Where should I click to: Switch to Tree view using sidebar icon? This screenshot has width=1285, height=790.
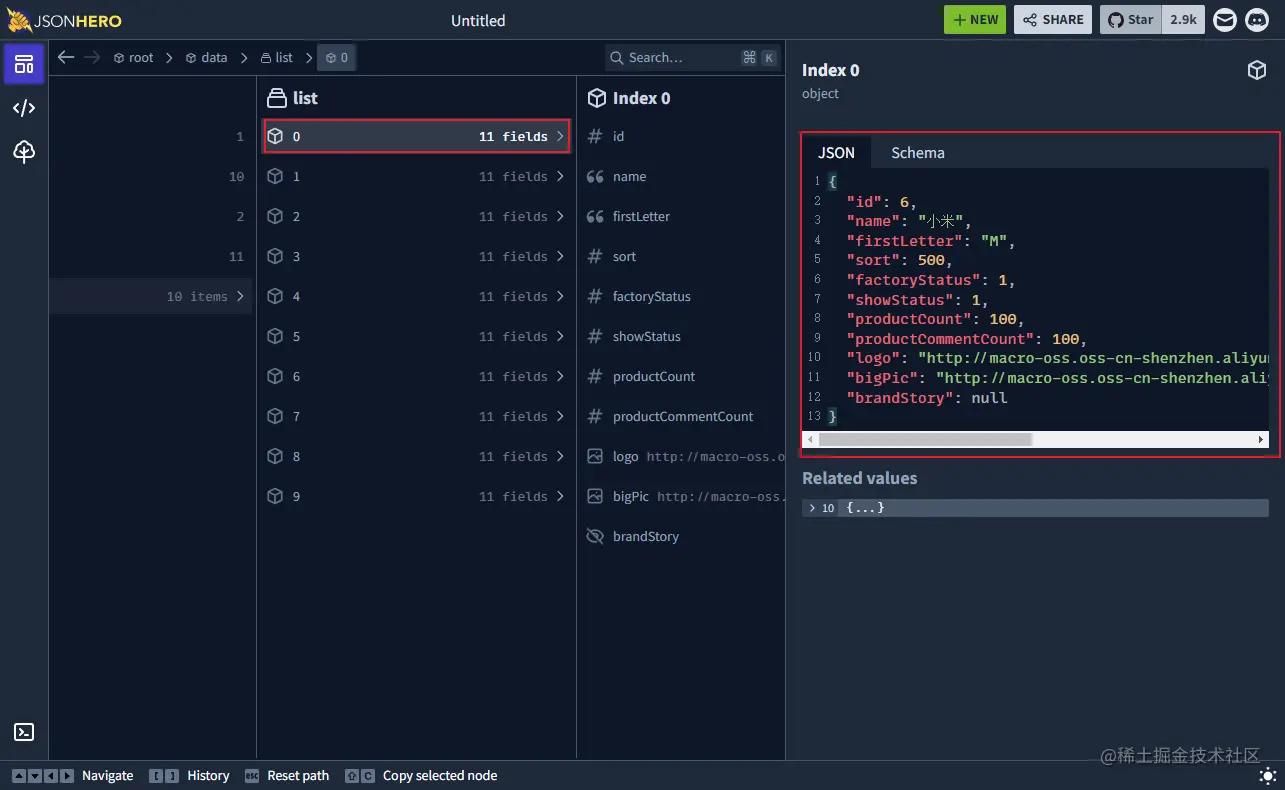pos(23,152)
